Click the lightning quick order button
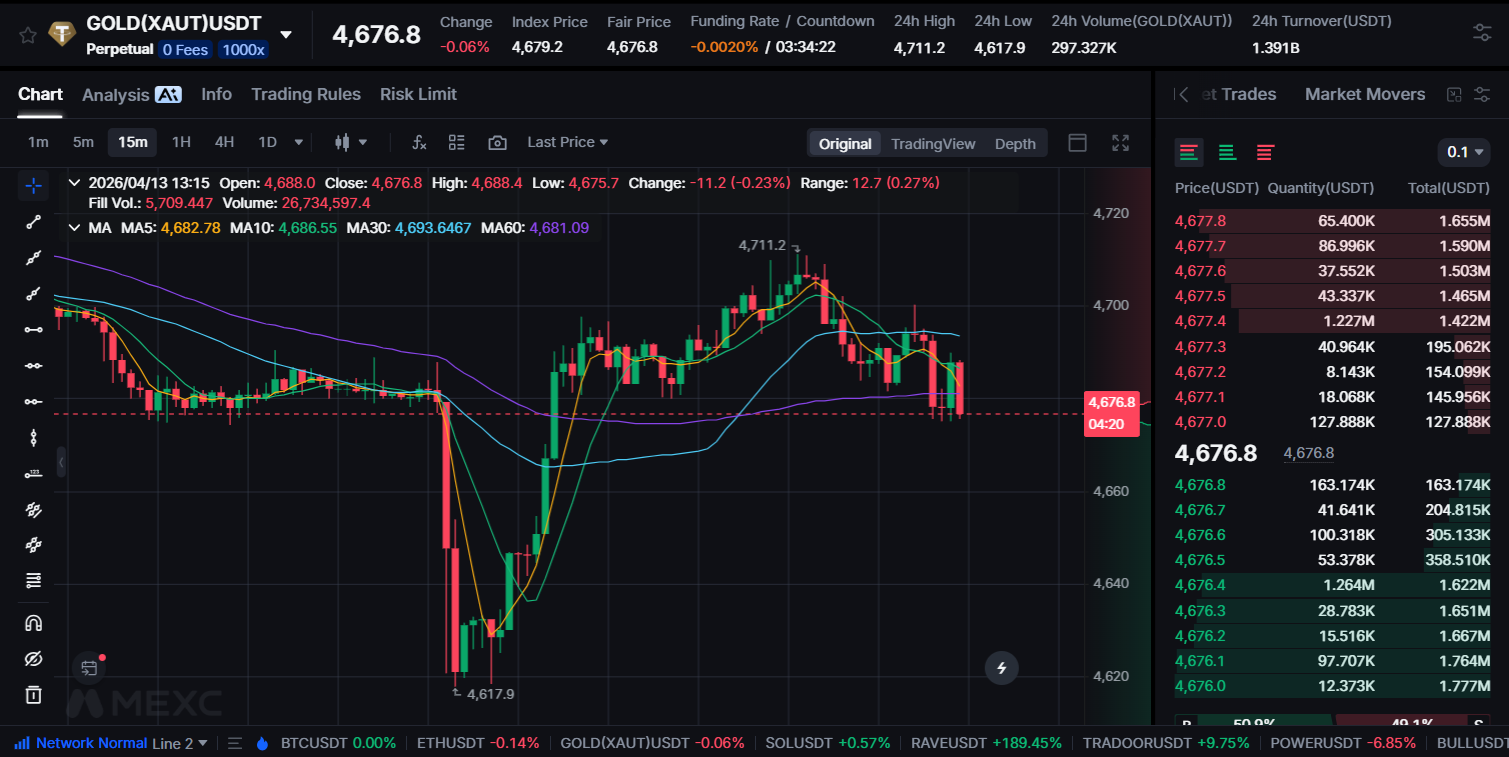1509x757 pixels. point(1002,668)
